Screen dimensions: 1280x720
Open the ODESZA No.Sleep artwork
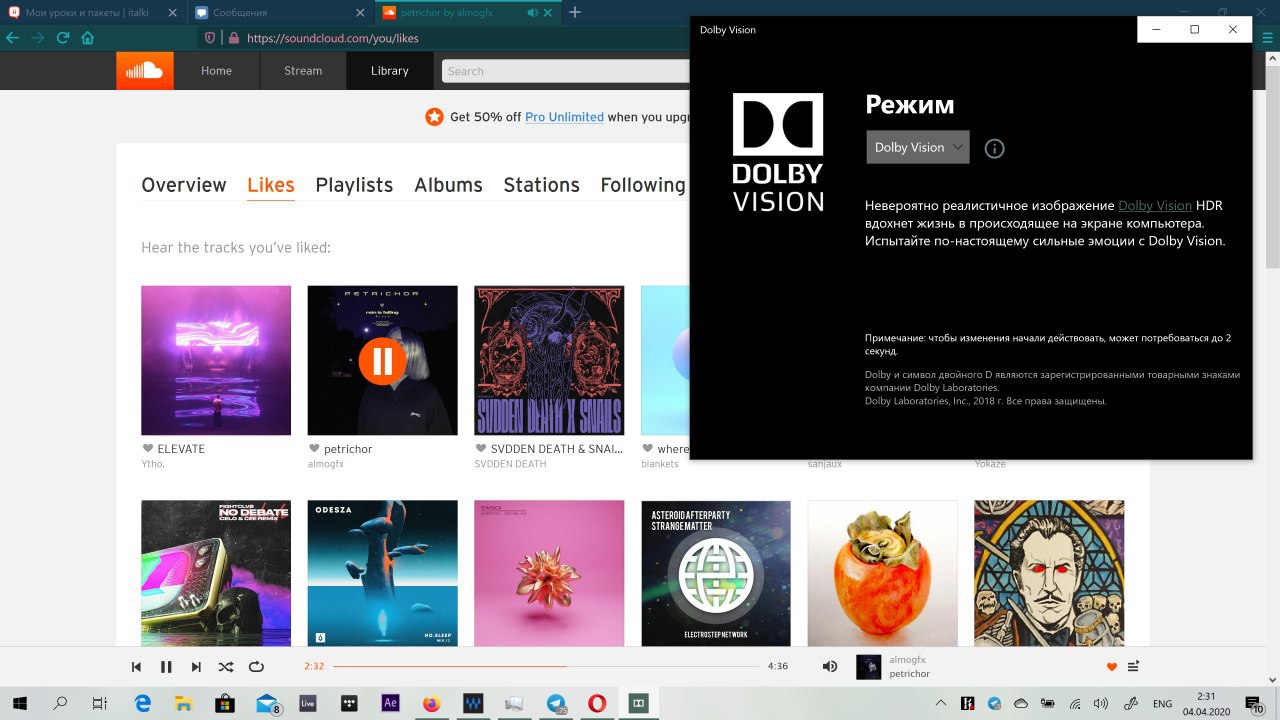click(x=382, y=573)
